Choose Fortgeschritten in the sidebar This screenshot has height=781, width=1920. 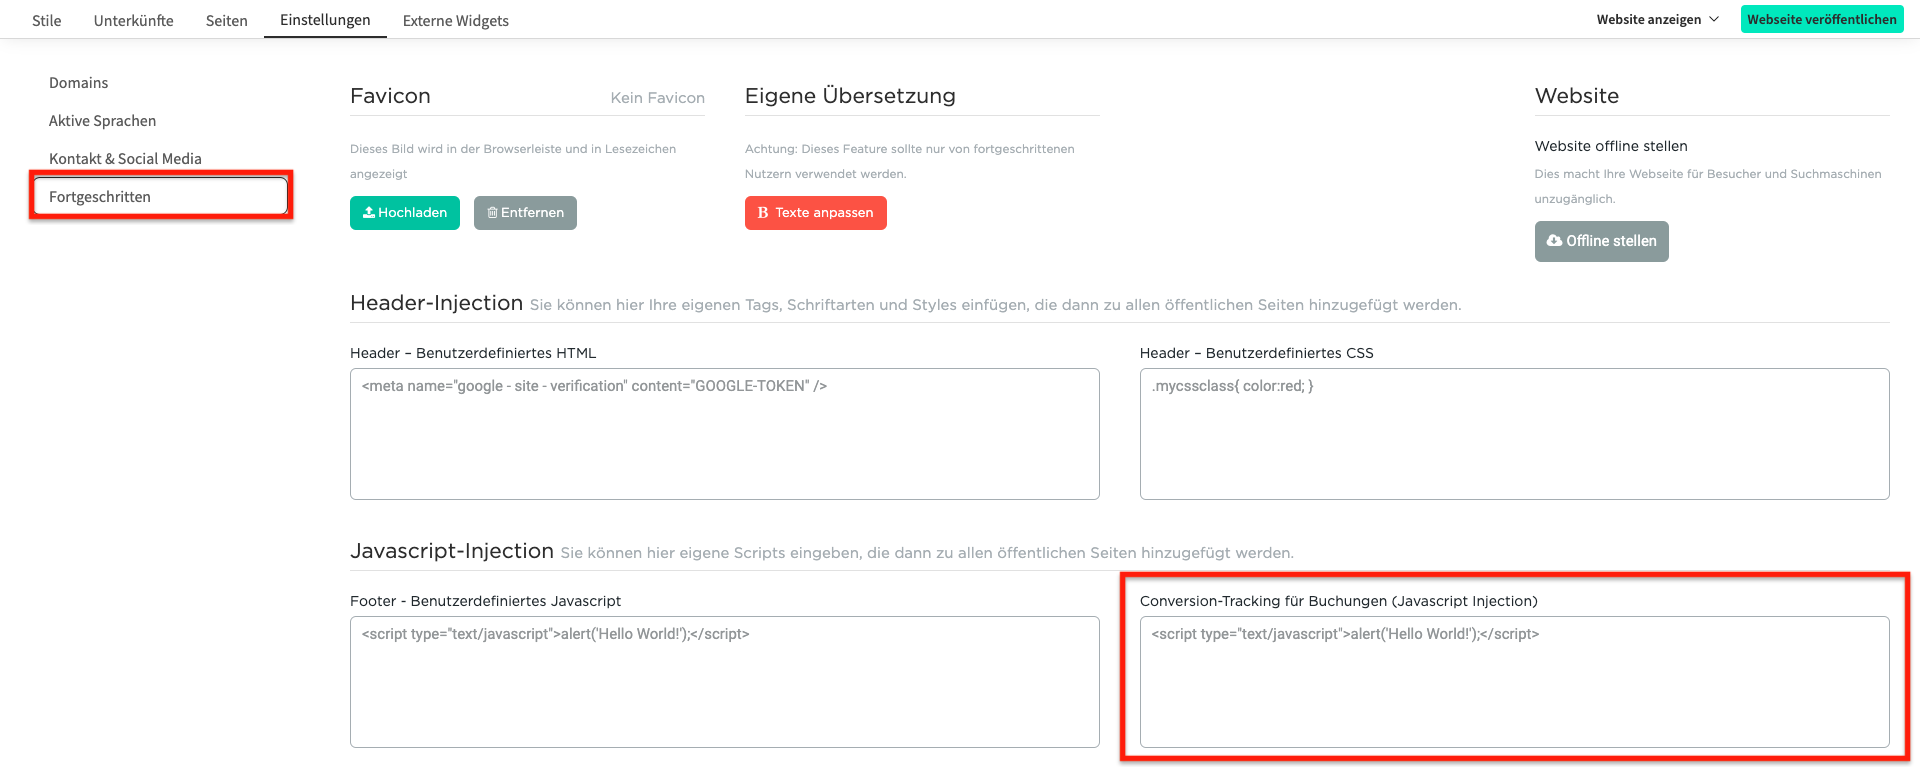(100, 197)
